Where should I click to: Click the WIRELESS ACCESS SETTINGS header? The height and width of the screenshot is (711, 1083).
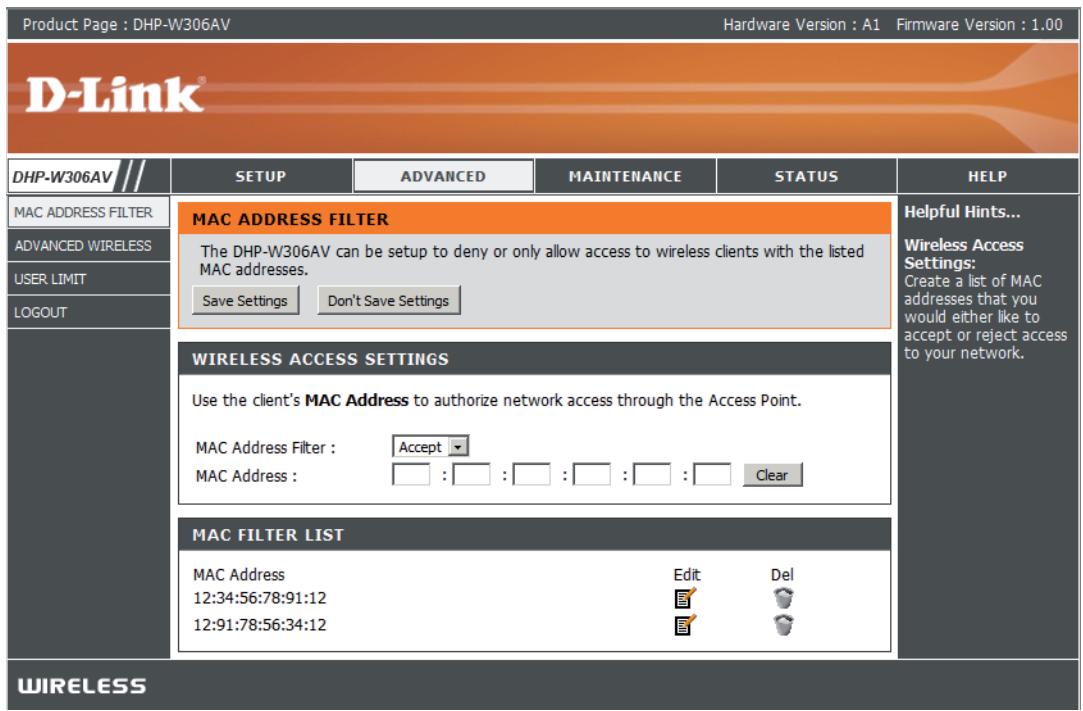(x=320, y=359)
